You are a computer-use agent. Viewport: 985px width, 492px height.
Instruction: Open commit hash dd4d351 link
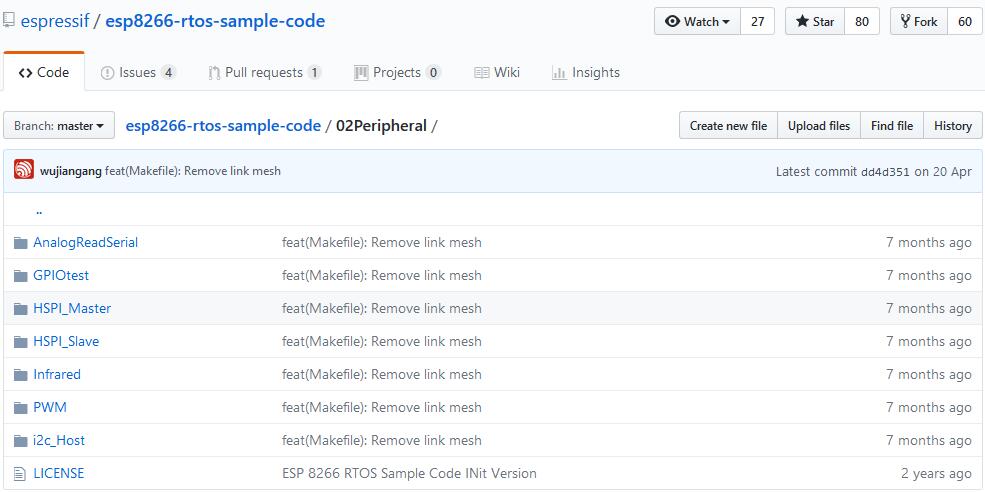click(885, 172)
